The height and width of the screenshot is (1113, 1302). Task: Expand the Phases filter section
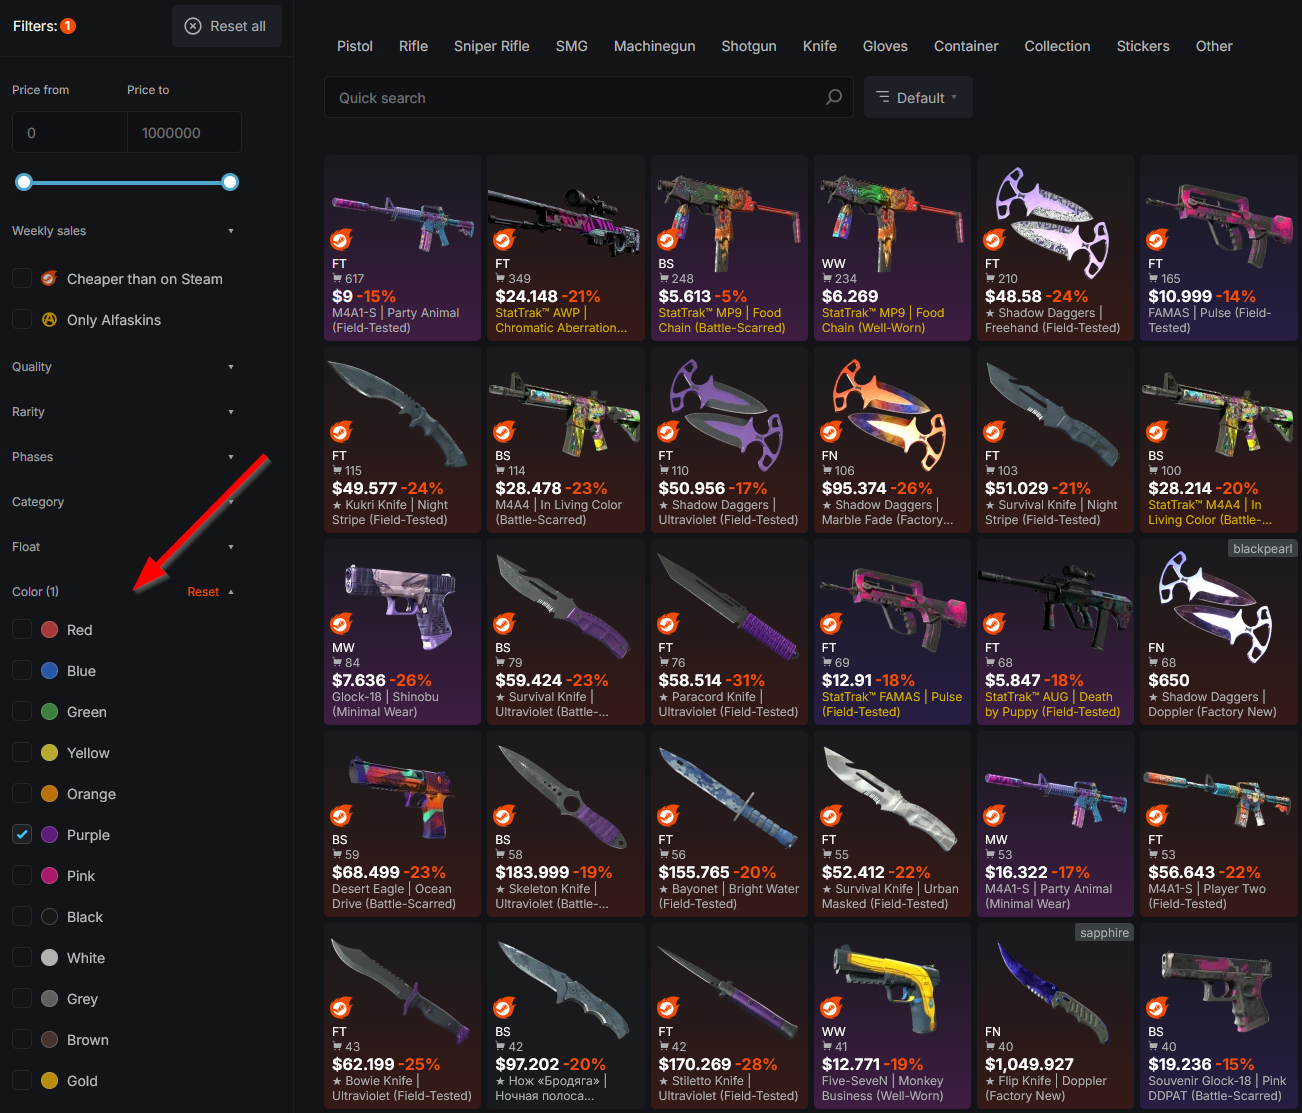point(123,457)
